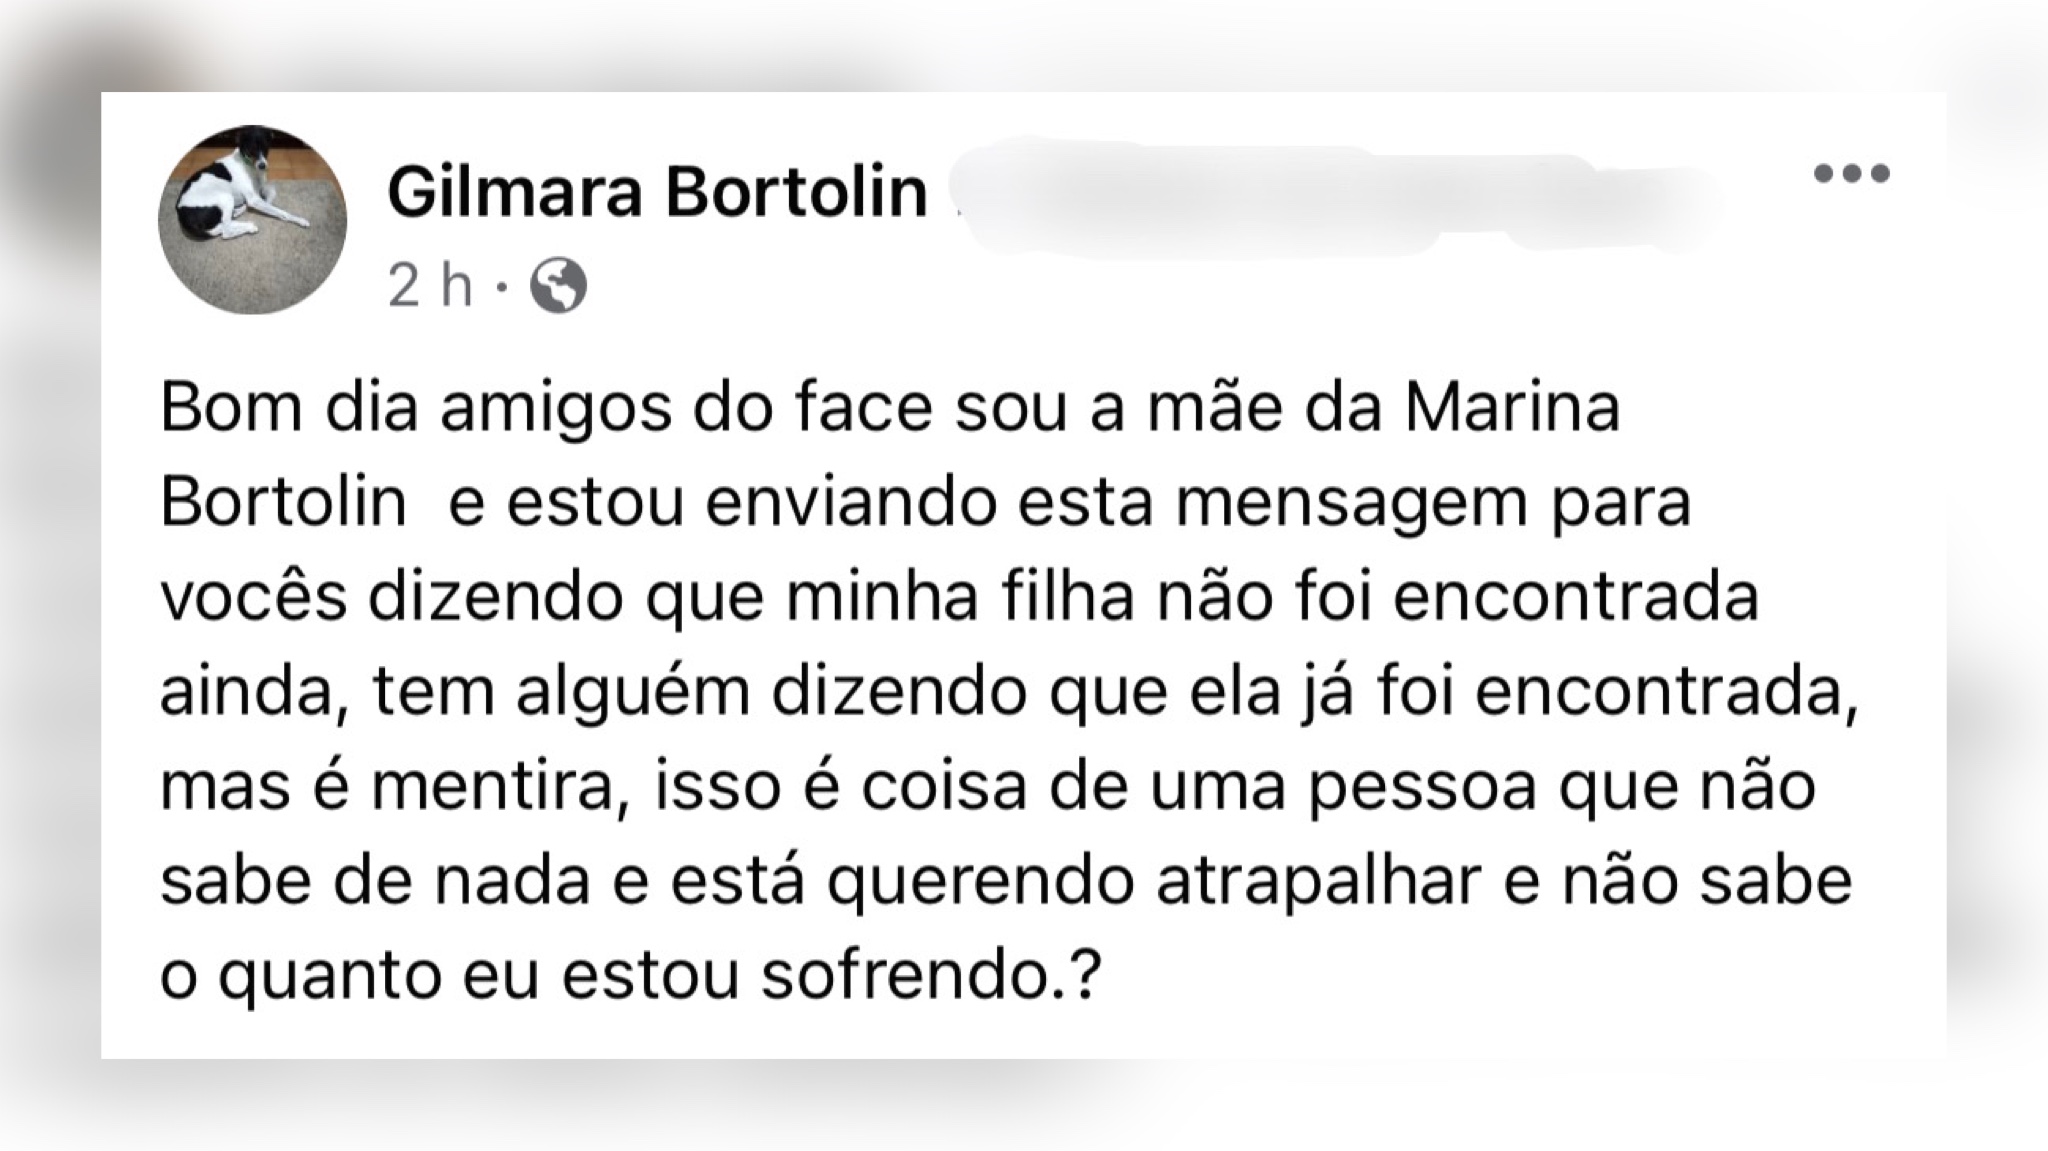Click the line starting "sabe de nada"
The image size is (2048, 1151).
tap(1006, 884)
